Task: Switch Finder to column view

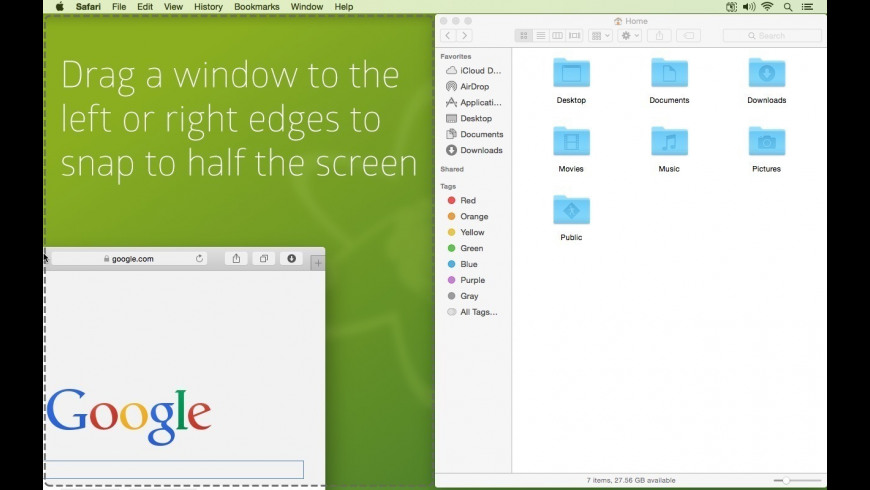Action: [x=557, y=36]
